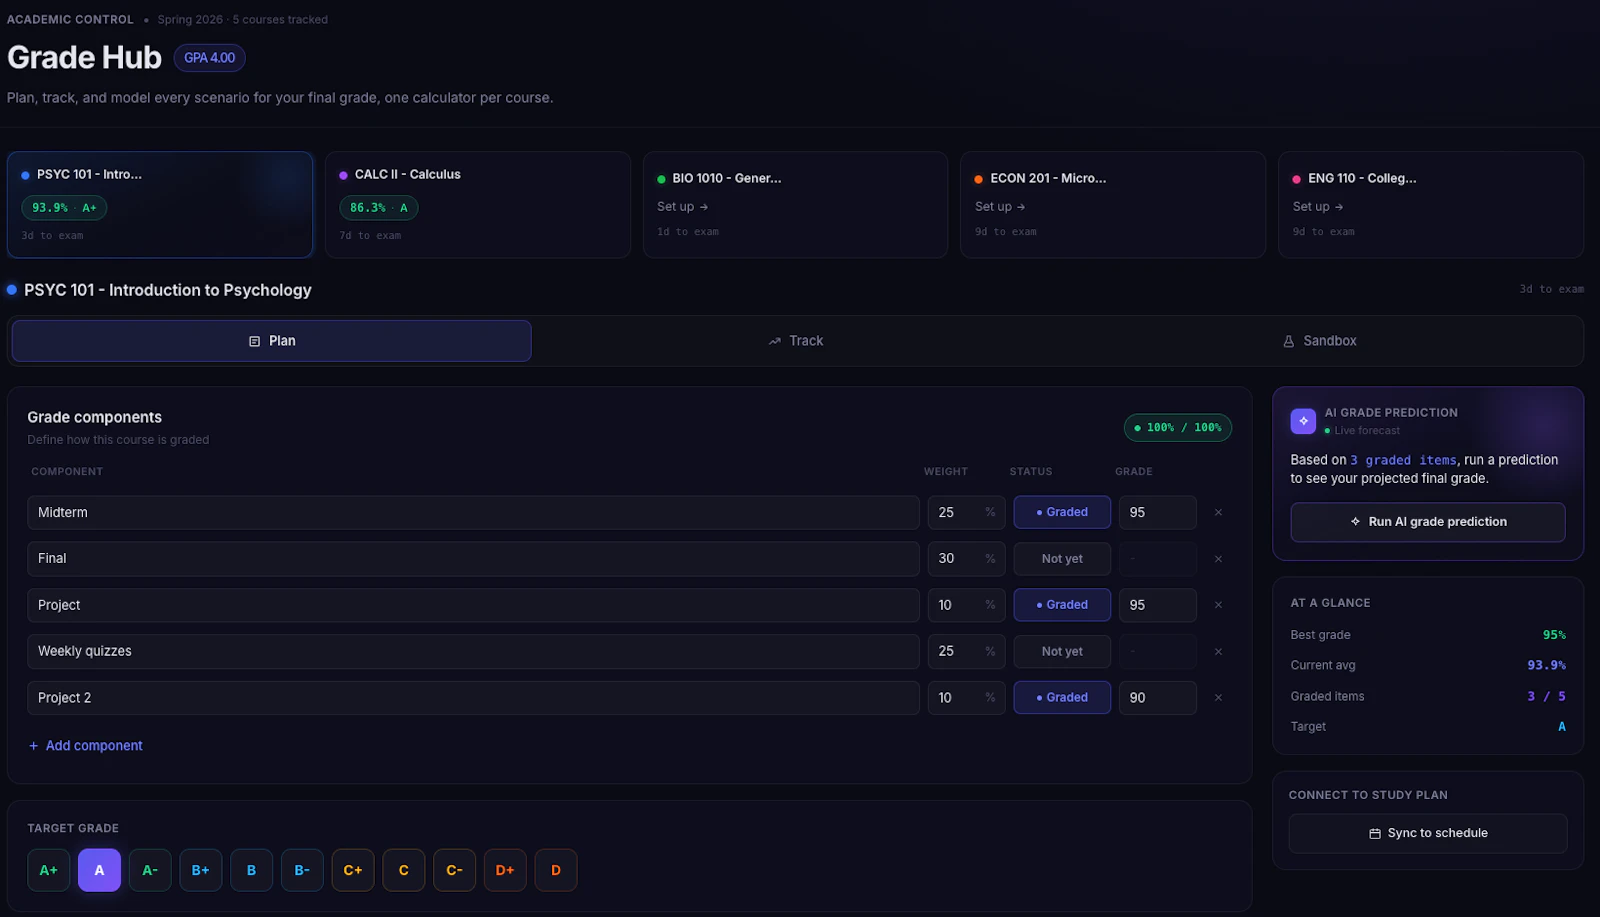Edit the Midterm component name field
The image size is (1600, 917).
pos(473,512)
